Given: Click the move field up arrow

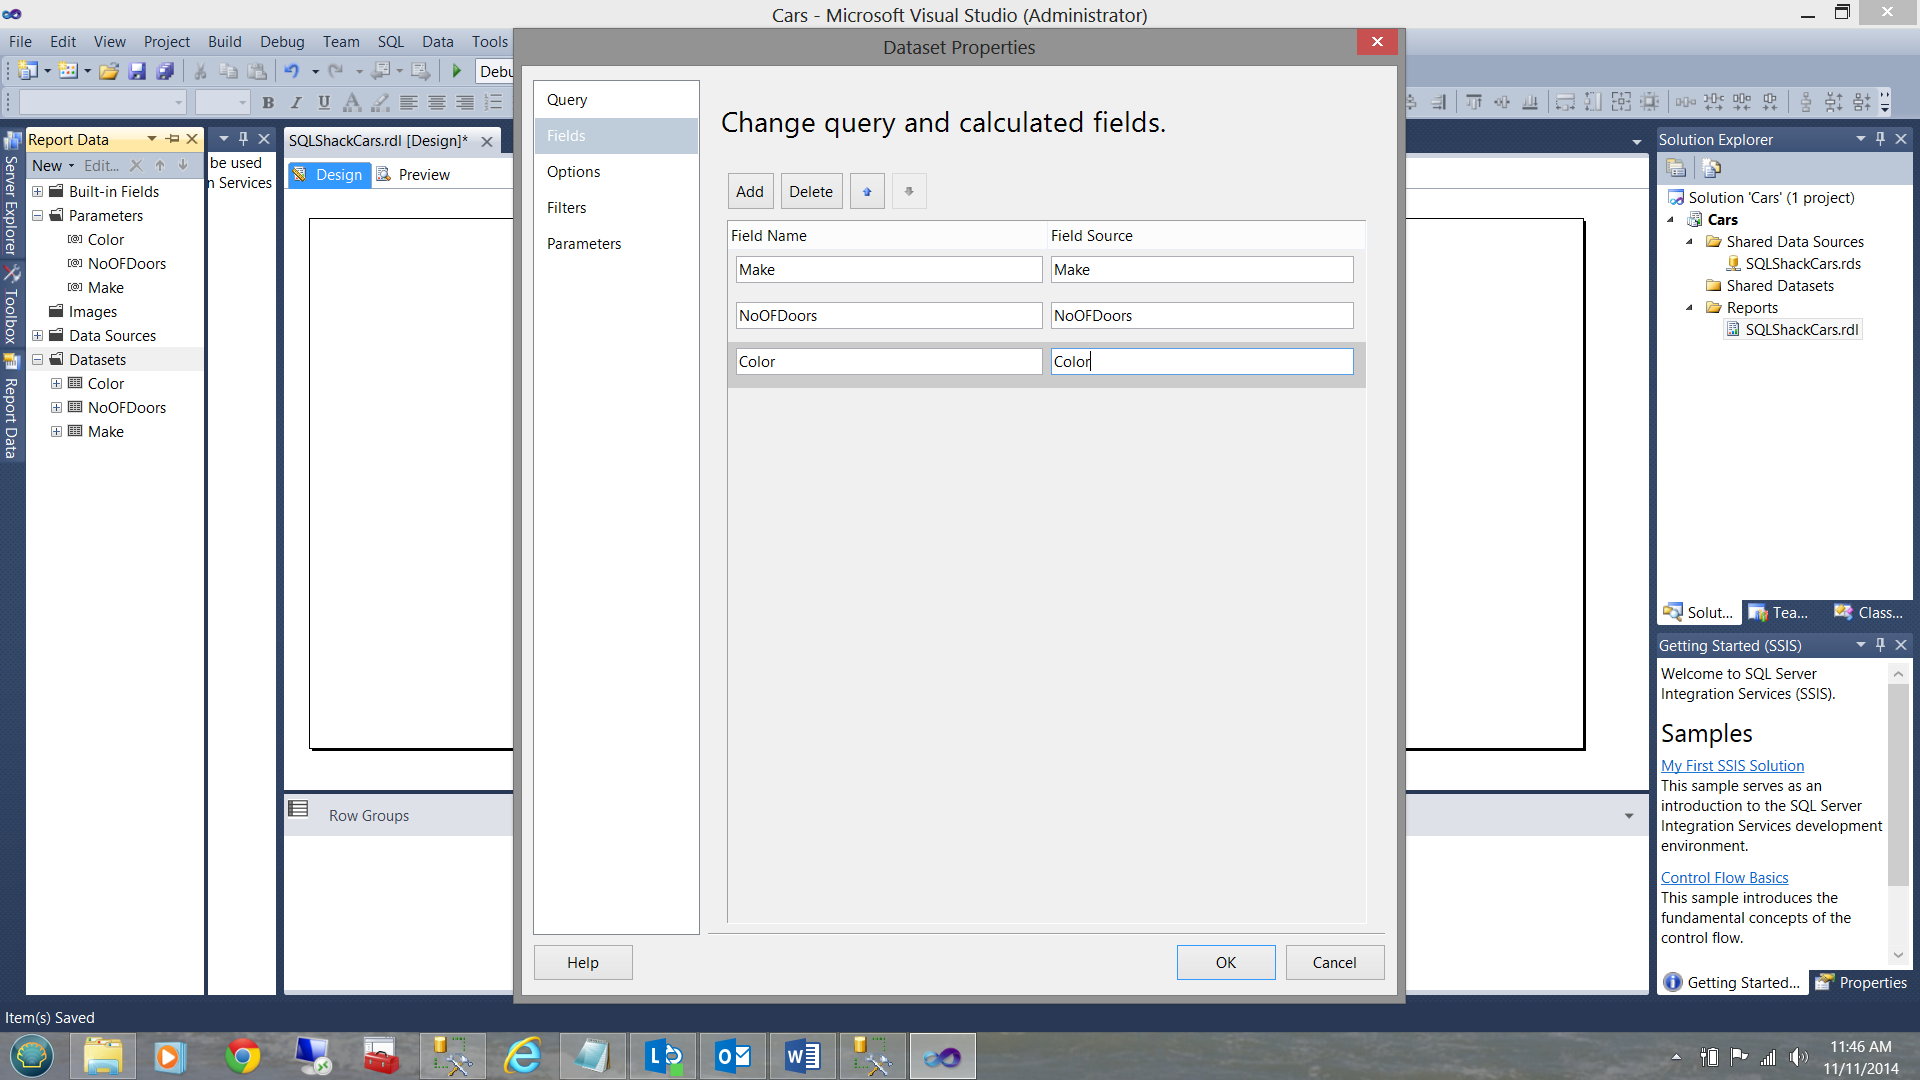Looking at the screenshot, I should (867, 192).
